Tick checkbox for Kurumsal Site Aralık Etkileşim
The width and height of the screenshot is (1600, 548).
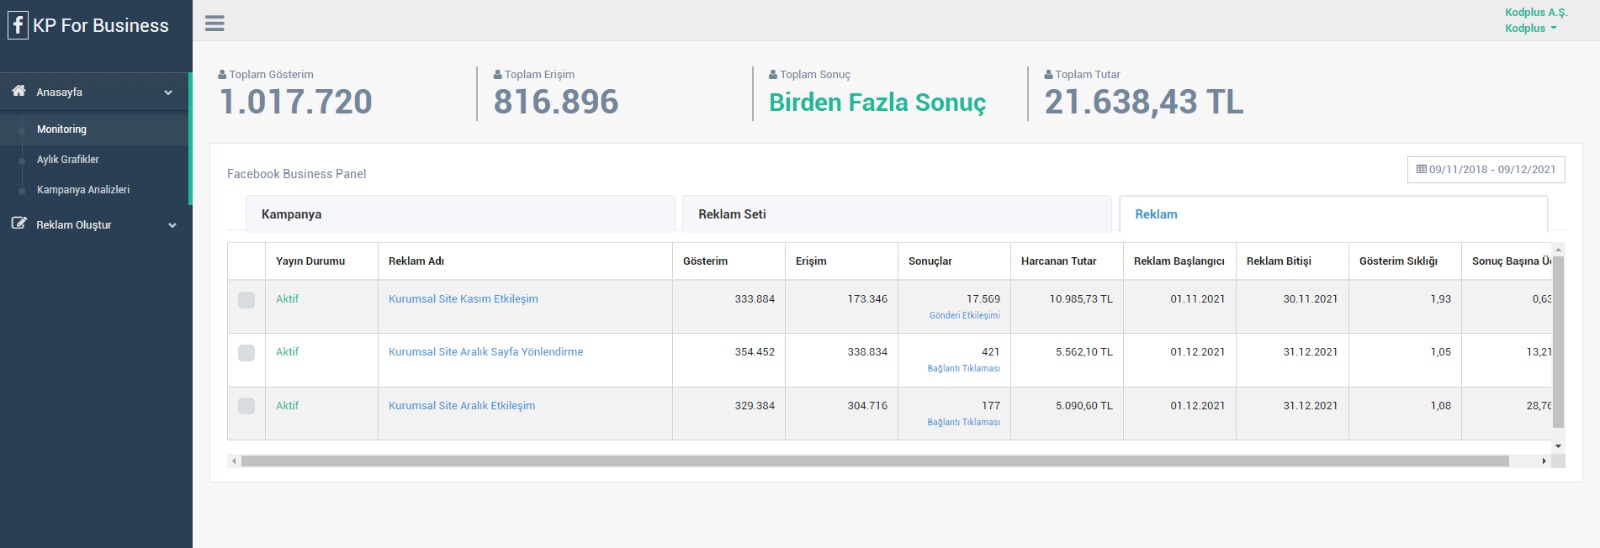[246, 406]
